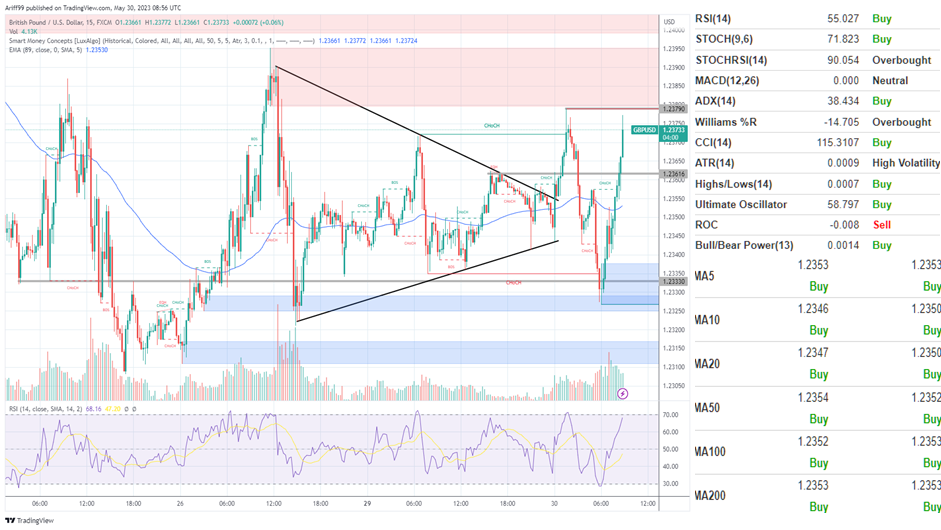Click the Ariff99 published on TradingView text
The width and height of the screenshot is (941, 530).
click(90, 7)
